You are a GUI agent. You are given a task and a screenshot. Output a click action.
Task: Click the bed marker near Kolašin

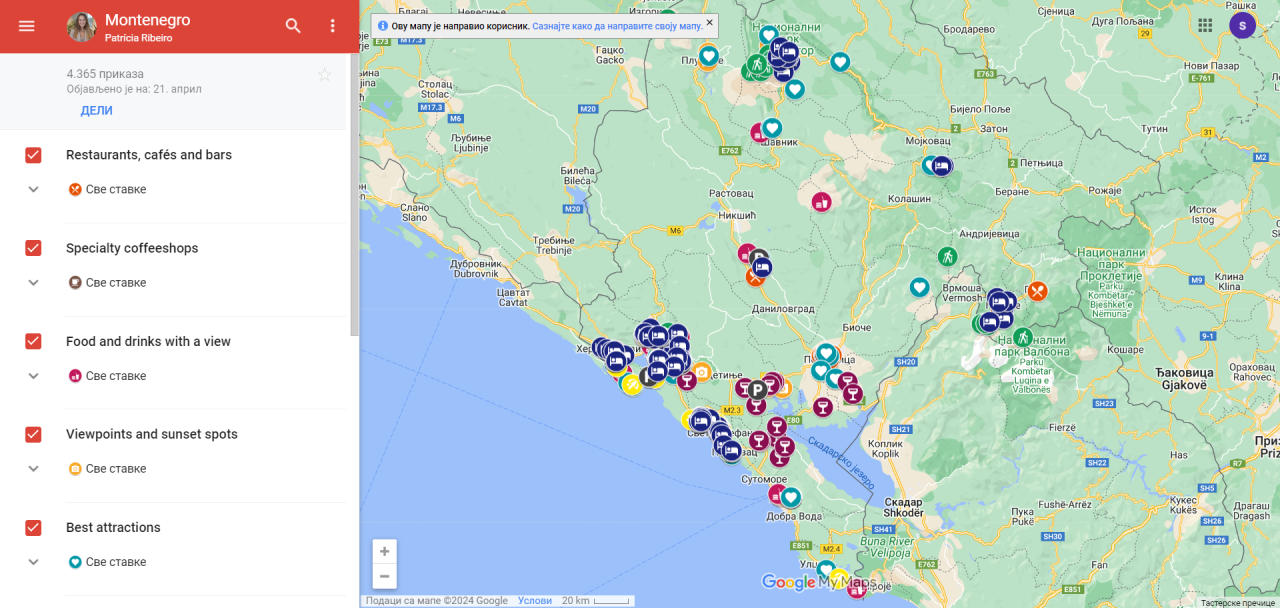coord(941,166)
